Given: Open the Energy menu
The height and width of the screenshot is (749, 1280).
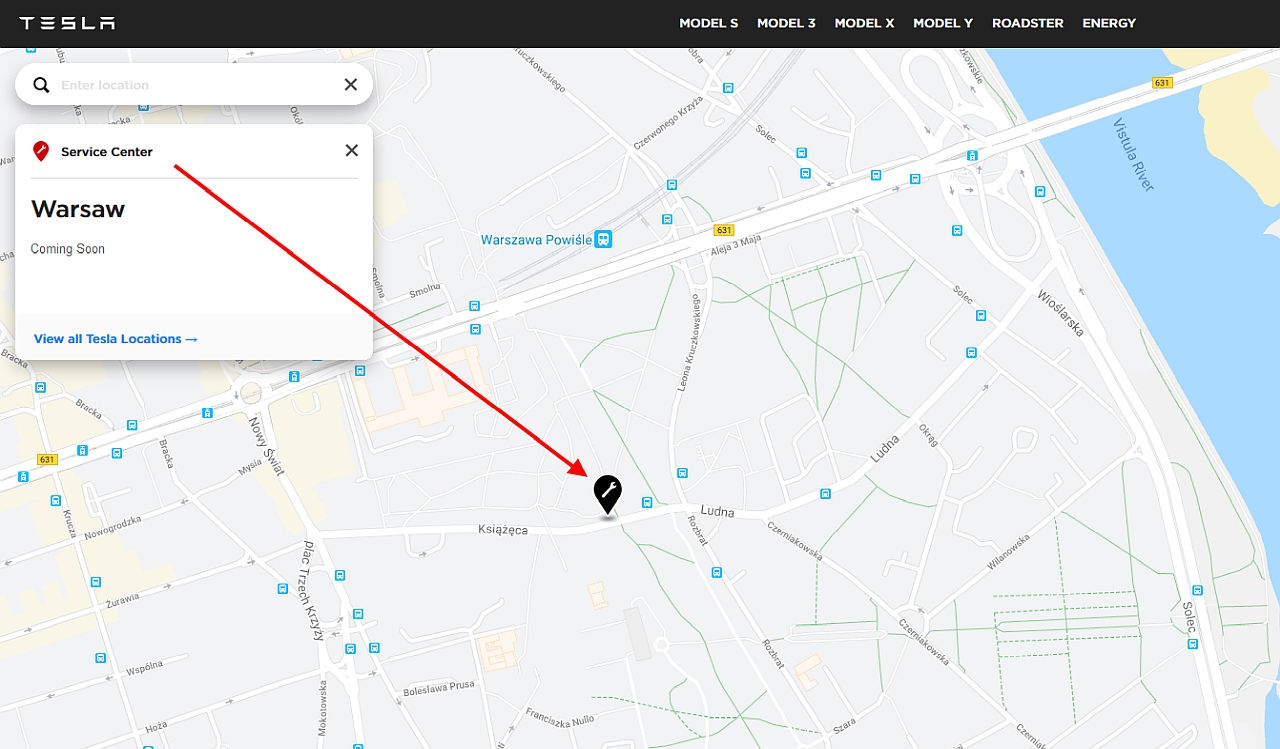Looking at the screenshot, I should point(1109,23).
